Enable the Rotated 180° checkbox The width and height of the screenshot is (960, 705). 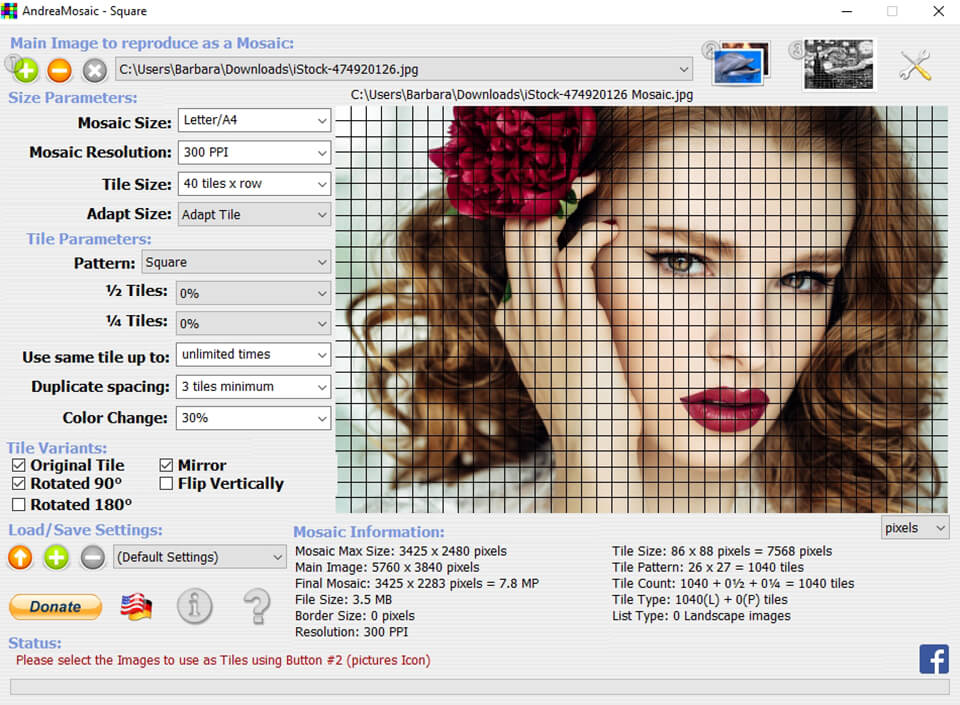[x=19, y=505]
